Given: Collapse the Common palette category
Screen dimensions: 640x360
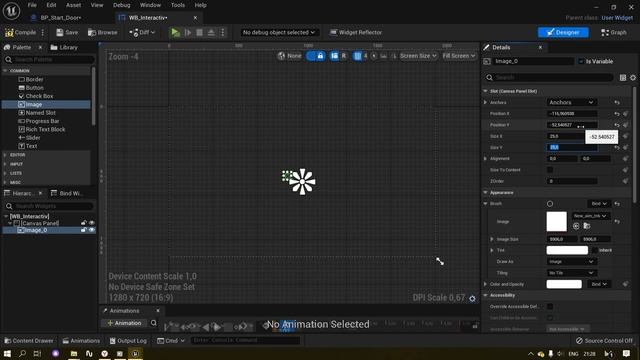Looking at the screenshot, I should coord(5,71).
